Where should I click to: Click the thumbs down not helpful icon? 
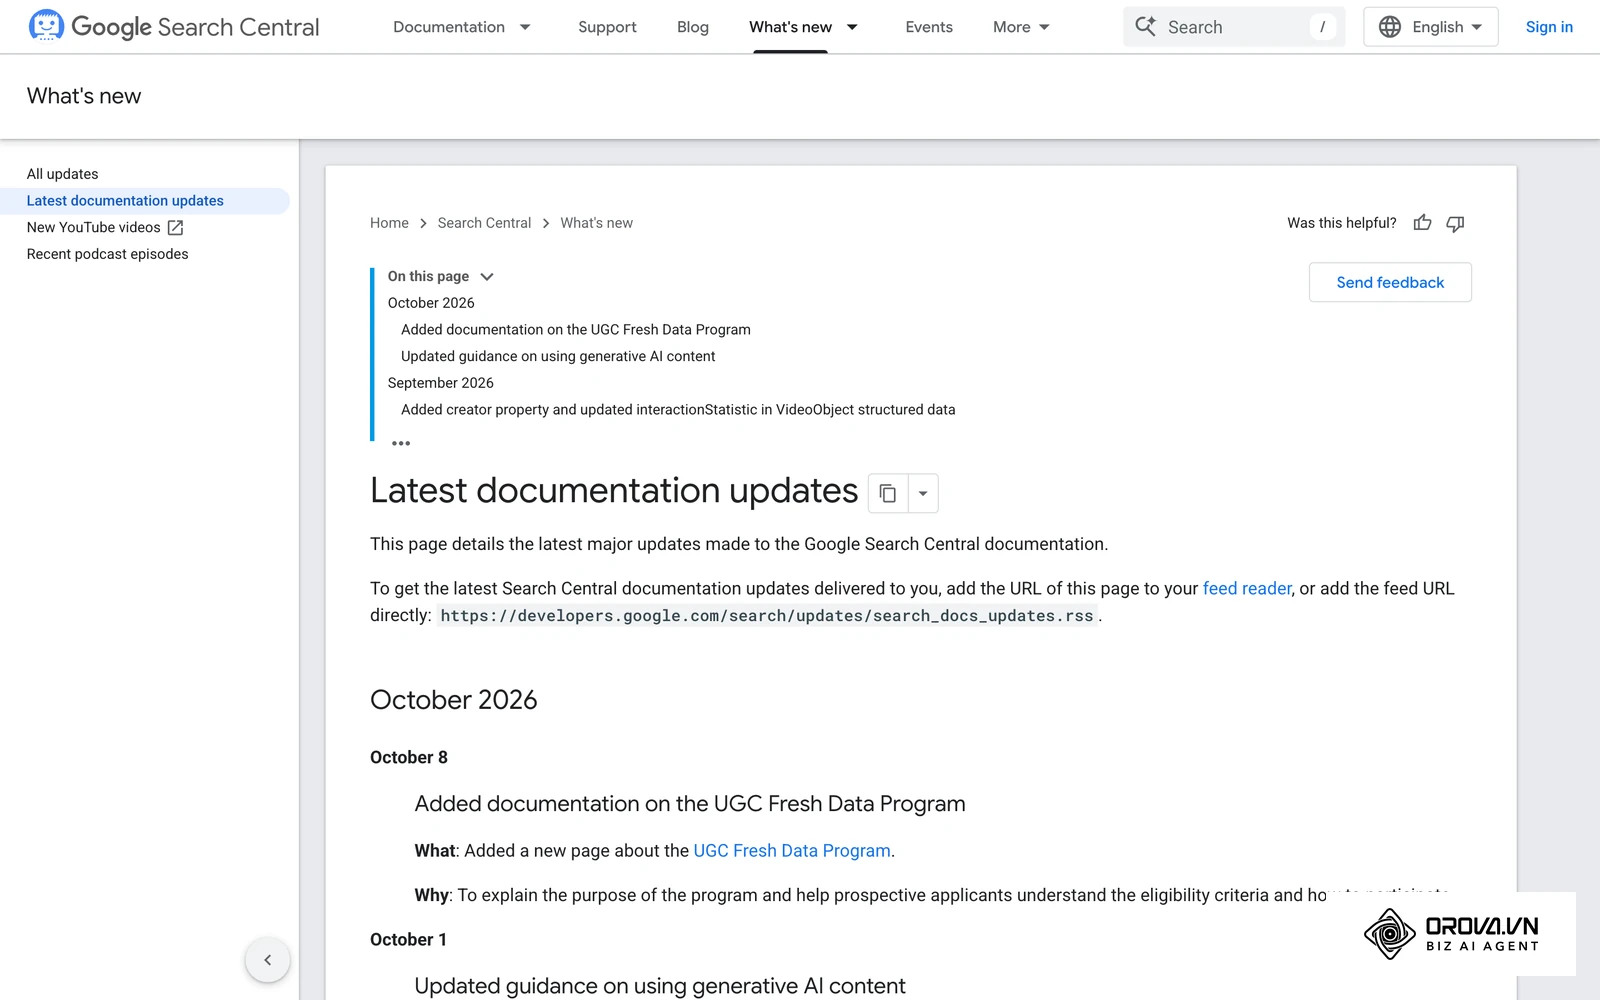(x=1455, y=223)
